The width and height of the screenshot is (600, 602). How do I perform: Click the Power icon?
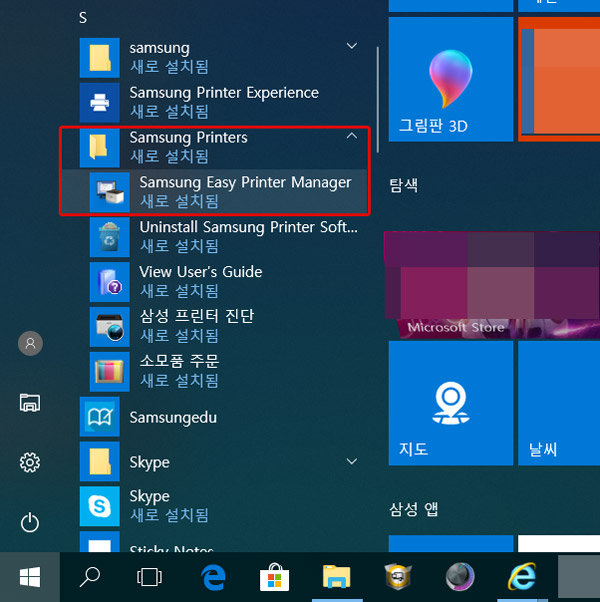[30, 522]
